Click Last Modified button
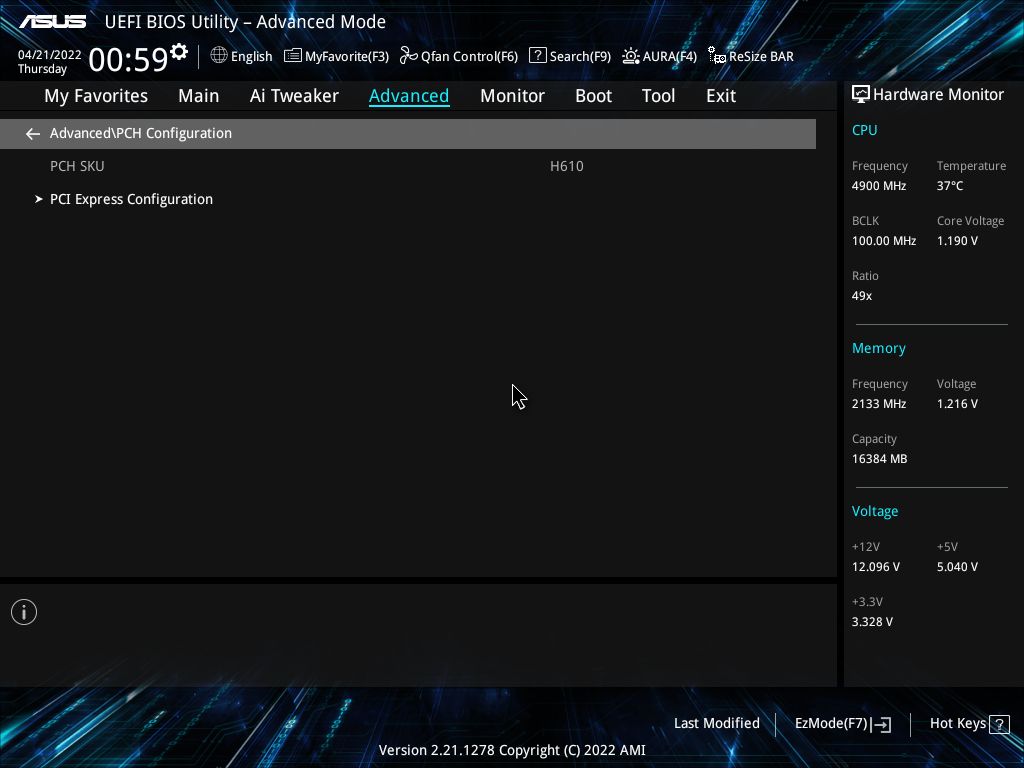 [716, 724]
